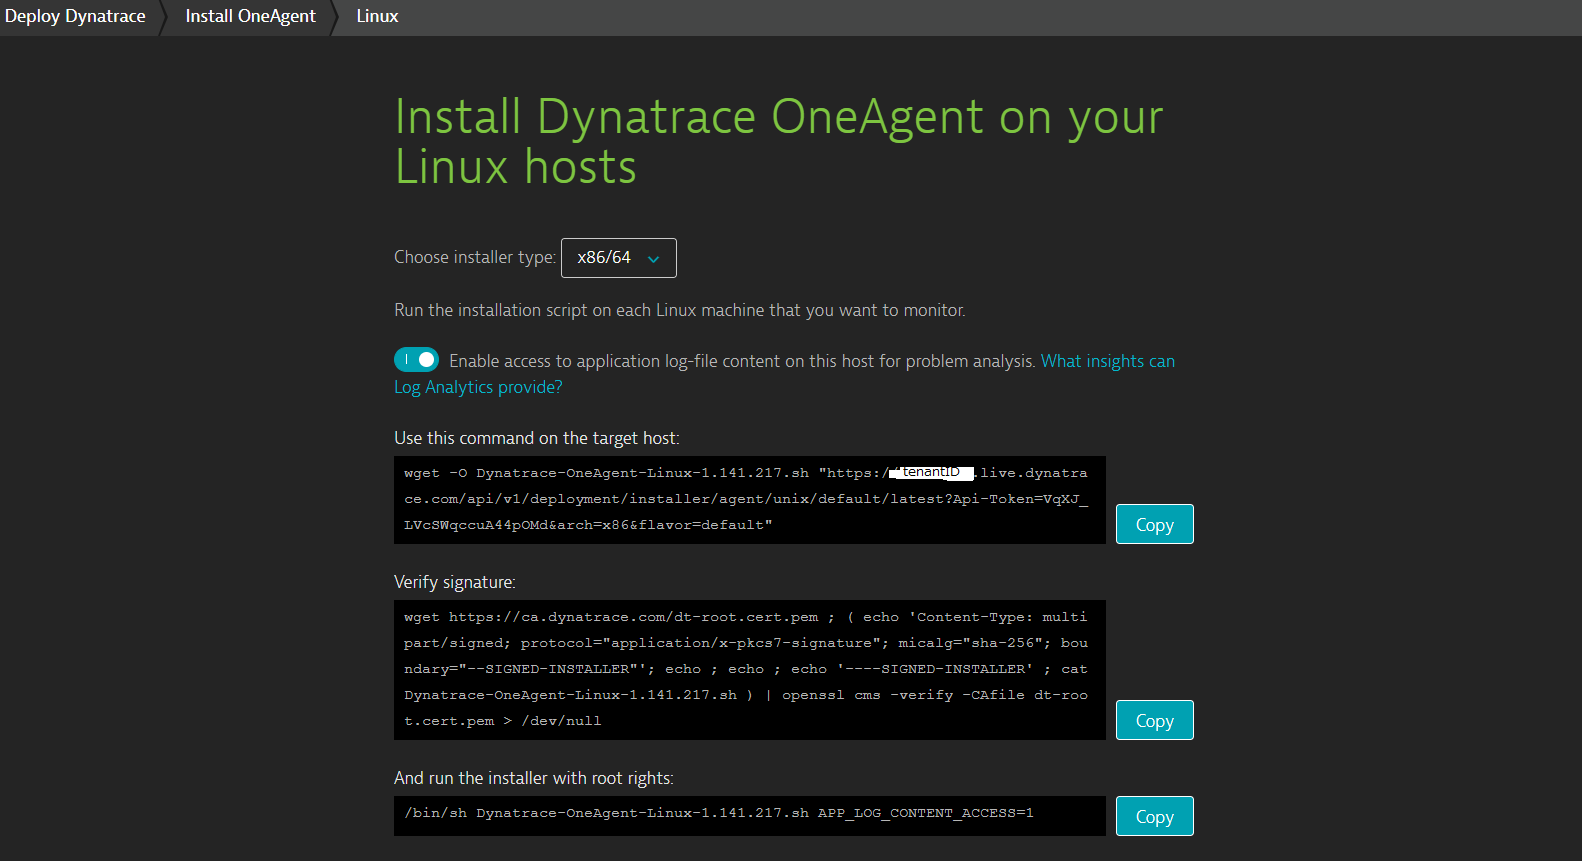This screenshot has height=861, width=1582.
Task: Click inside the /bin/sh installer command box
Action: 748,815
